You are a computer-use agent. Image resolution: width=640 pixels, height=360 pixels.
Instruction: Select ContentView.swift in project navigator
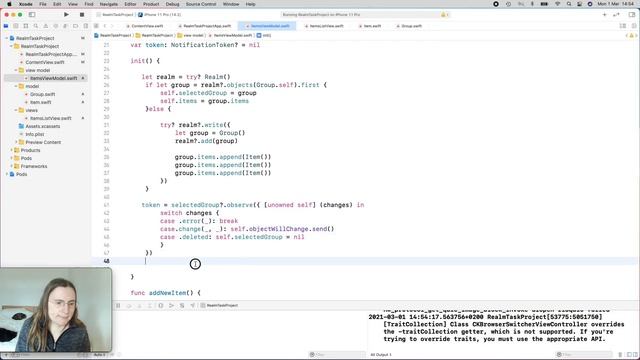pyautogui.click(x=45, y=62)
